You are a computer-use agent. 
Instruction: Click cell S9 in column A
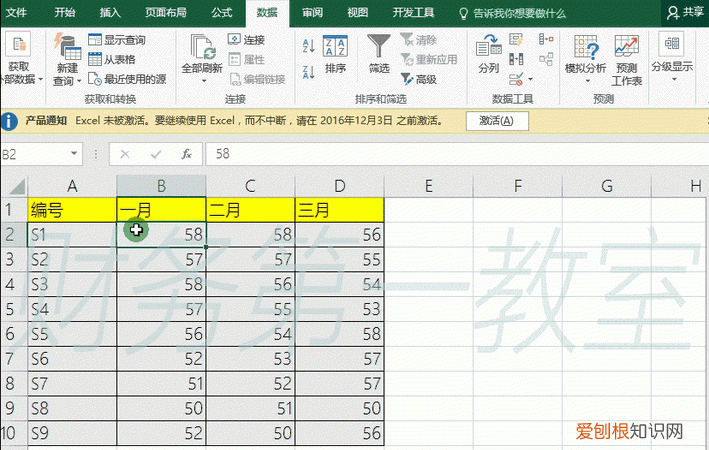click(x=72, y=433)
